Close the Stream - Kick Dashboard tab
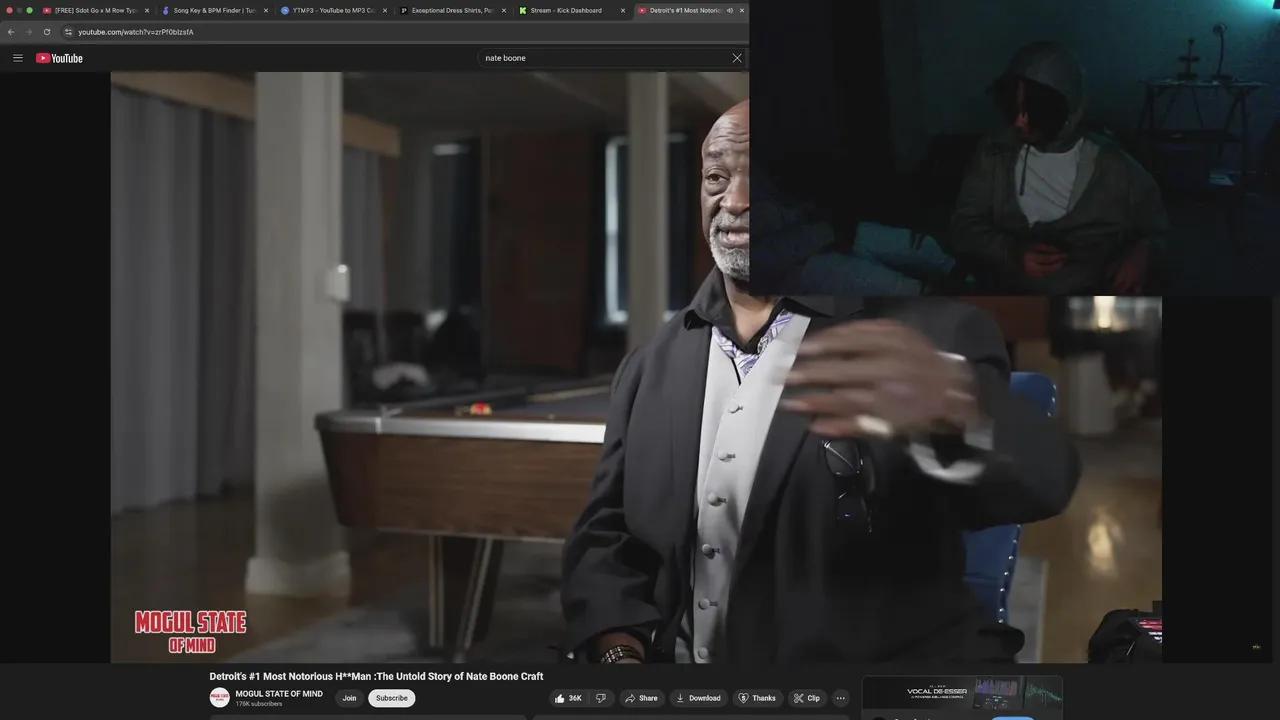 pos(623,10)
